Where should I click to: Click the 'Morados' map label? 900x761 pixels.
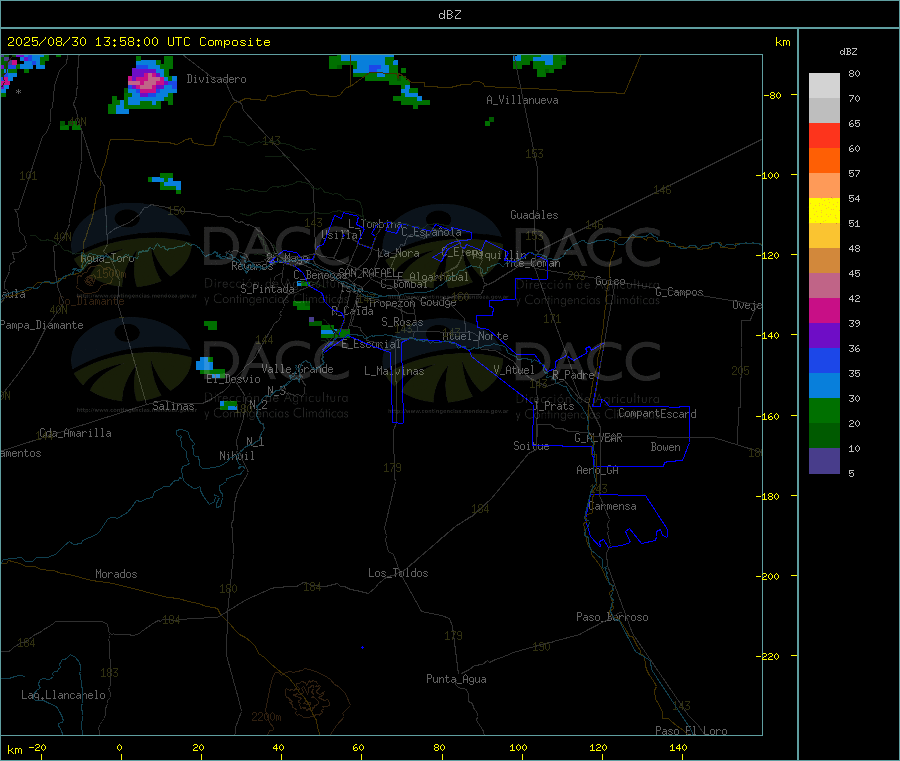117,574
